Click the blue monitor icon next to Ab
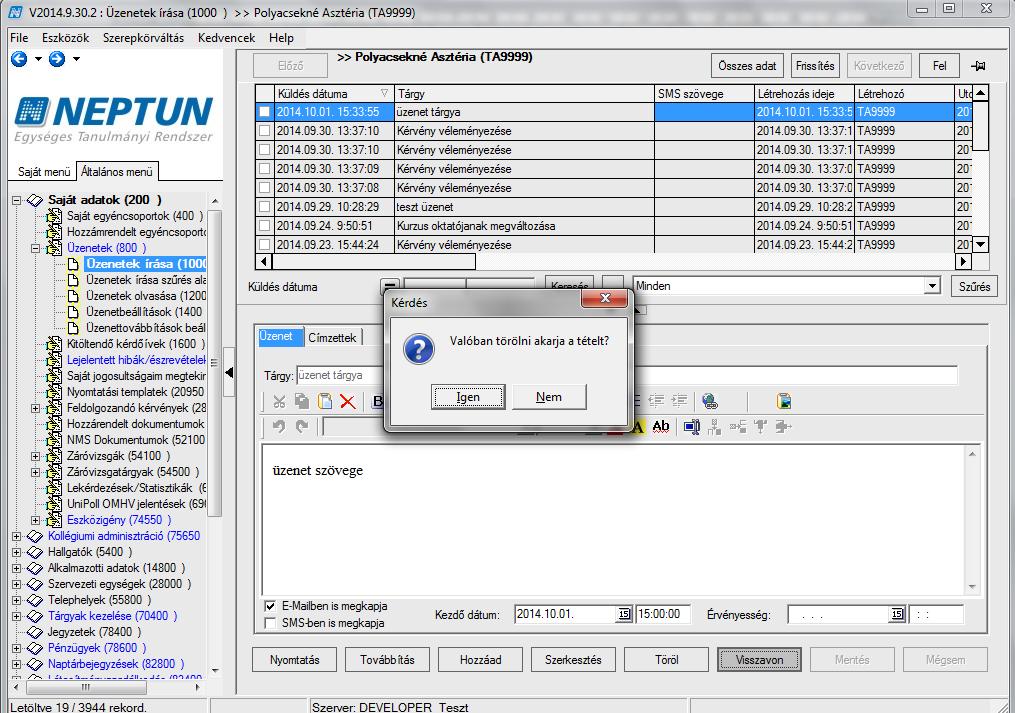This screenshot has height=713, width=1015. (691, 426)
